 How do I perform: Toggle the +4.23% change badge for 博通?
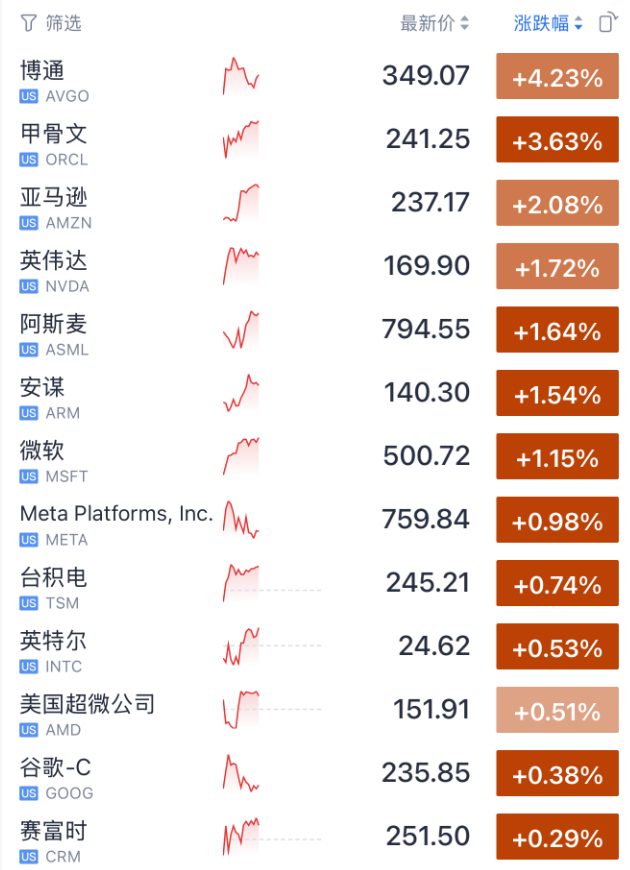point(557,76)
